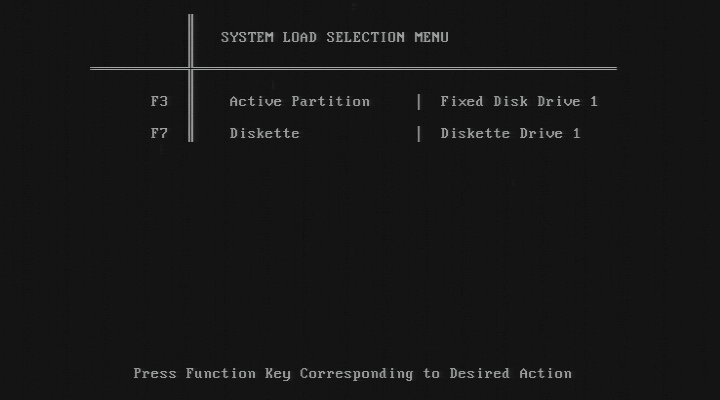Image resolution: width=720 pixels, height=400 pixels.
Task: Click the separator bar beside Fixed Disk Drive
Action: 419,101
